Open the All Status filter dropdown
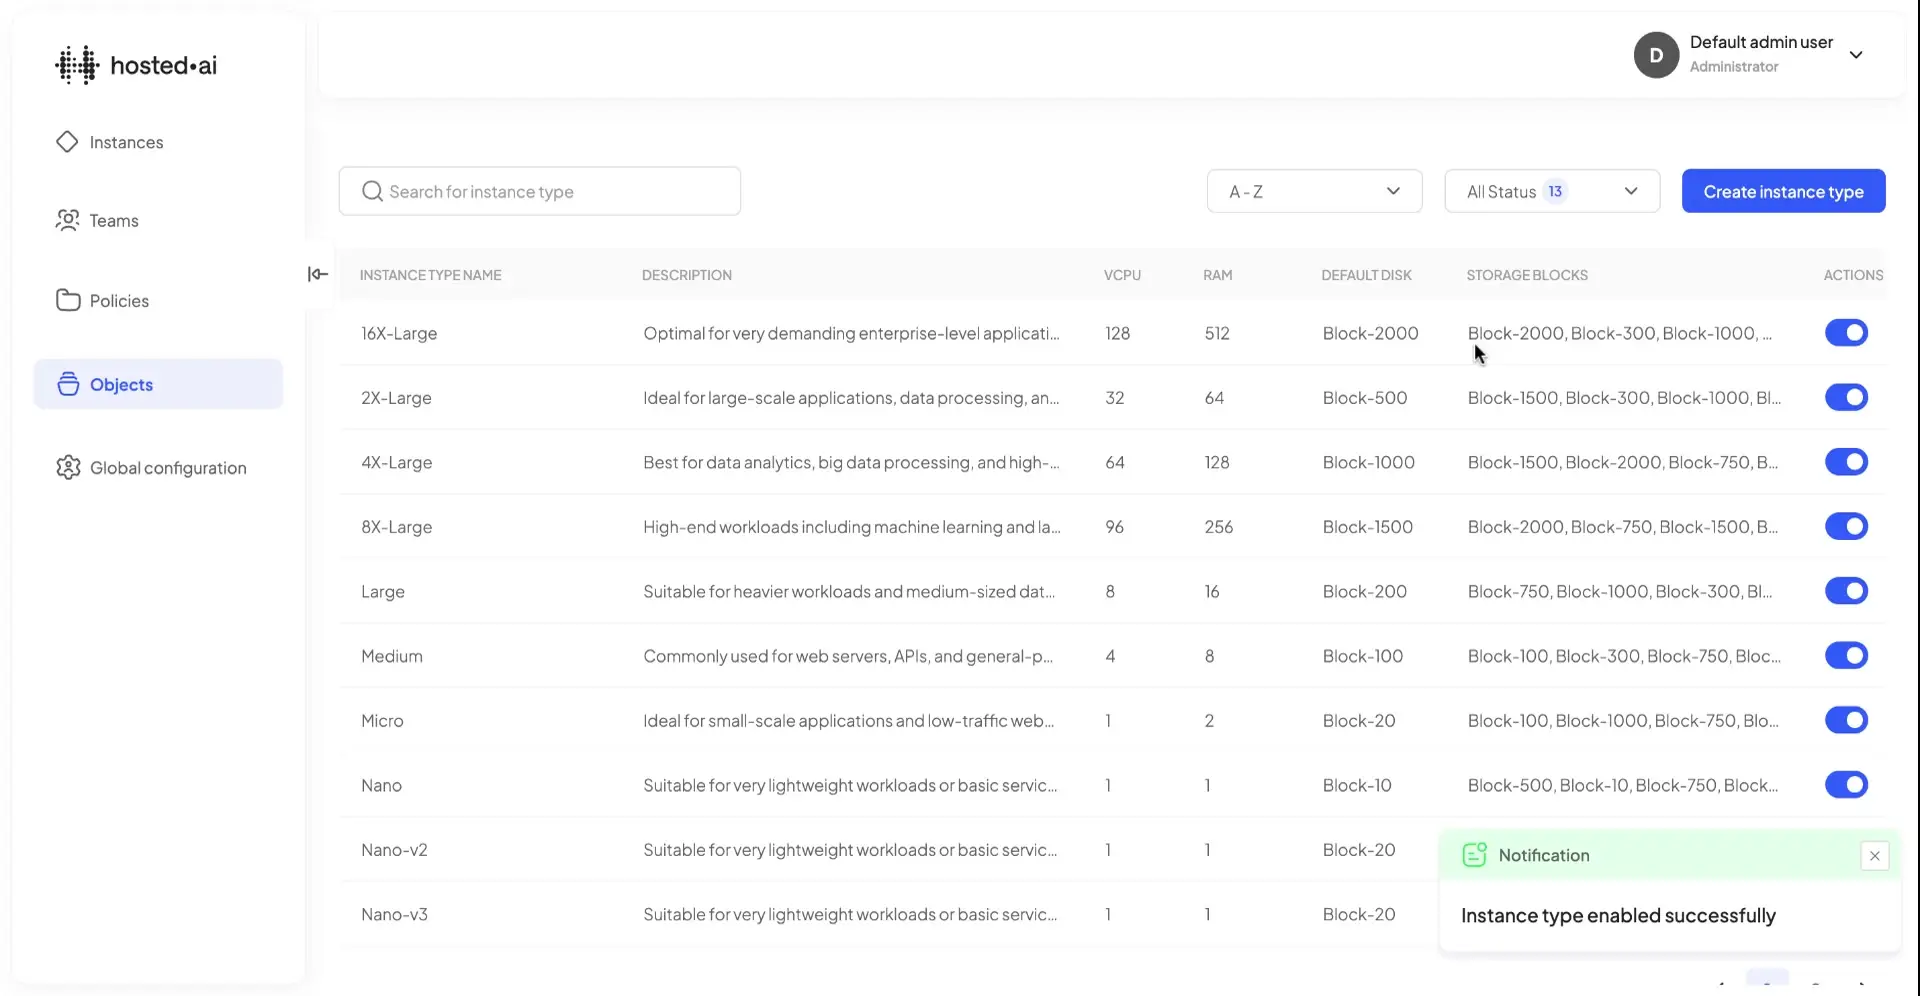1920x996 pixels. (1551, 191)
